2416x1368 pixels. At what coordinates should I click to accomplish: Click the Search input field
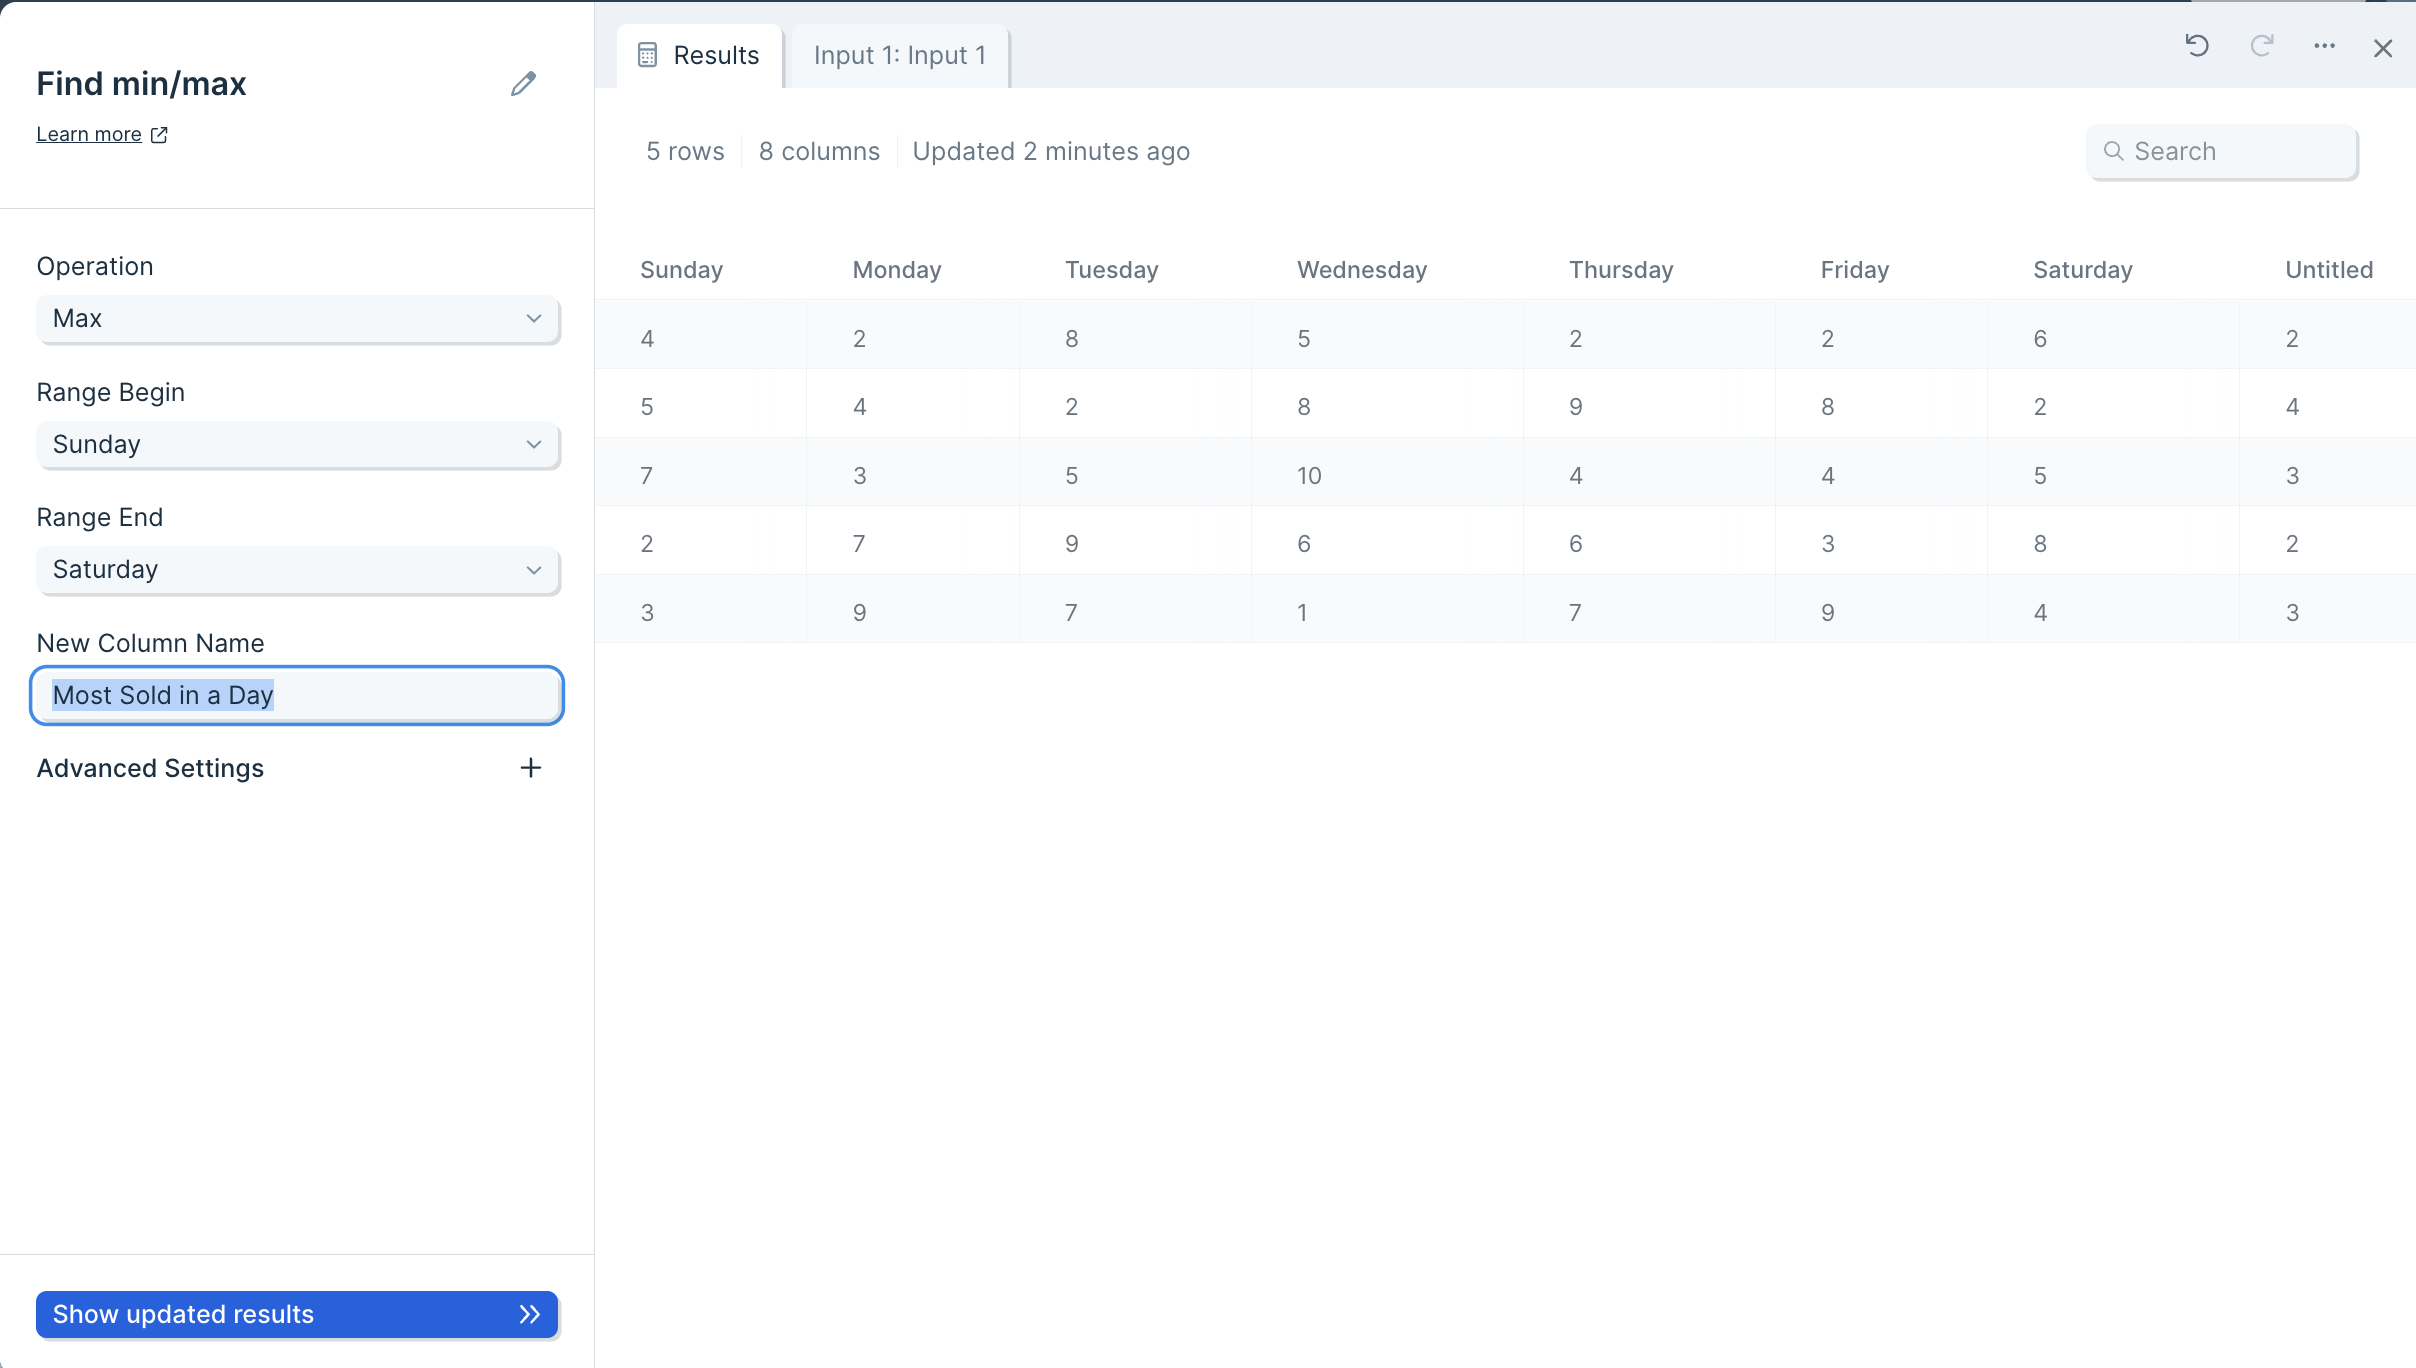(2222, 152)
